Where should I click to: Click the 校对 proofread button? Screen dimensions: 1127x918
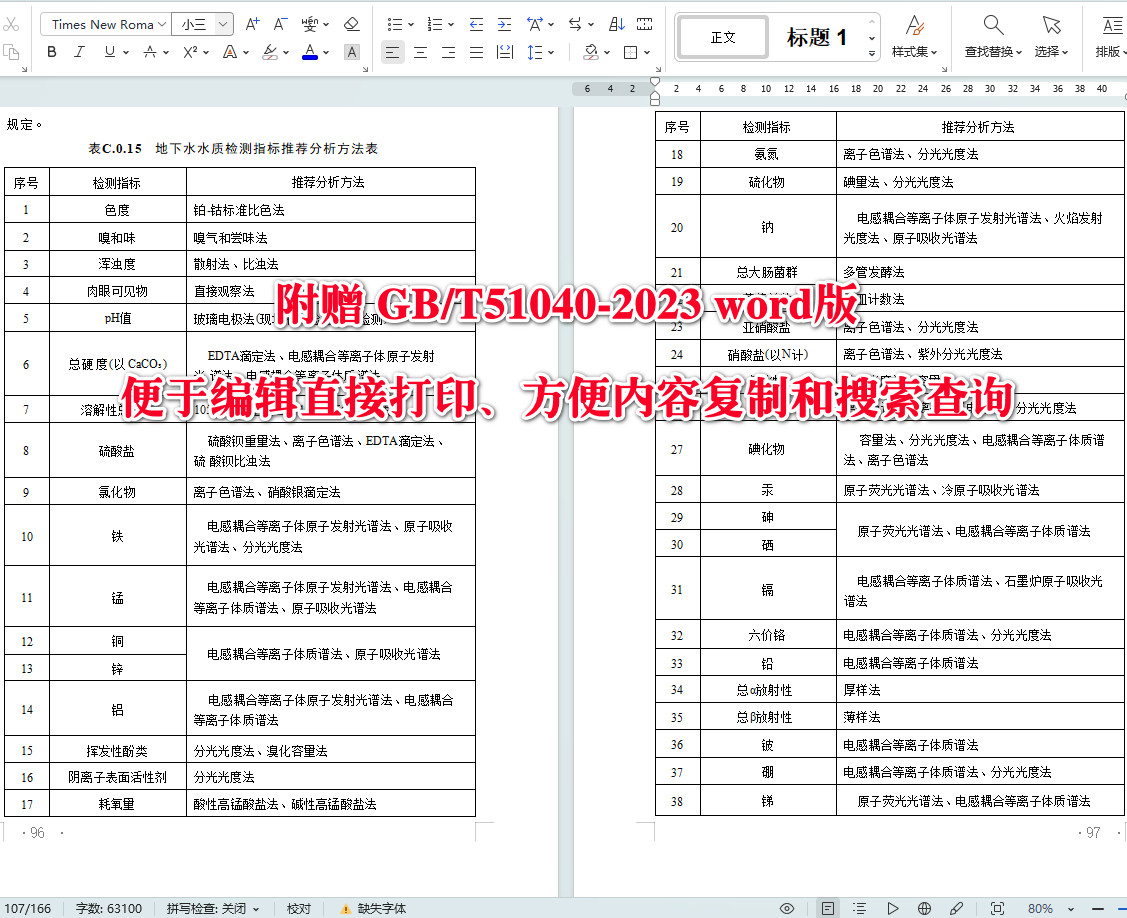(298, 909)
